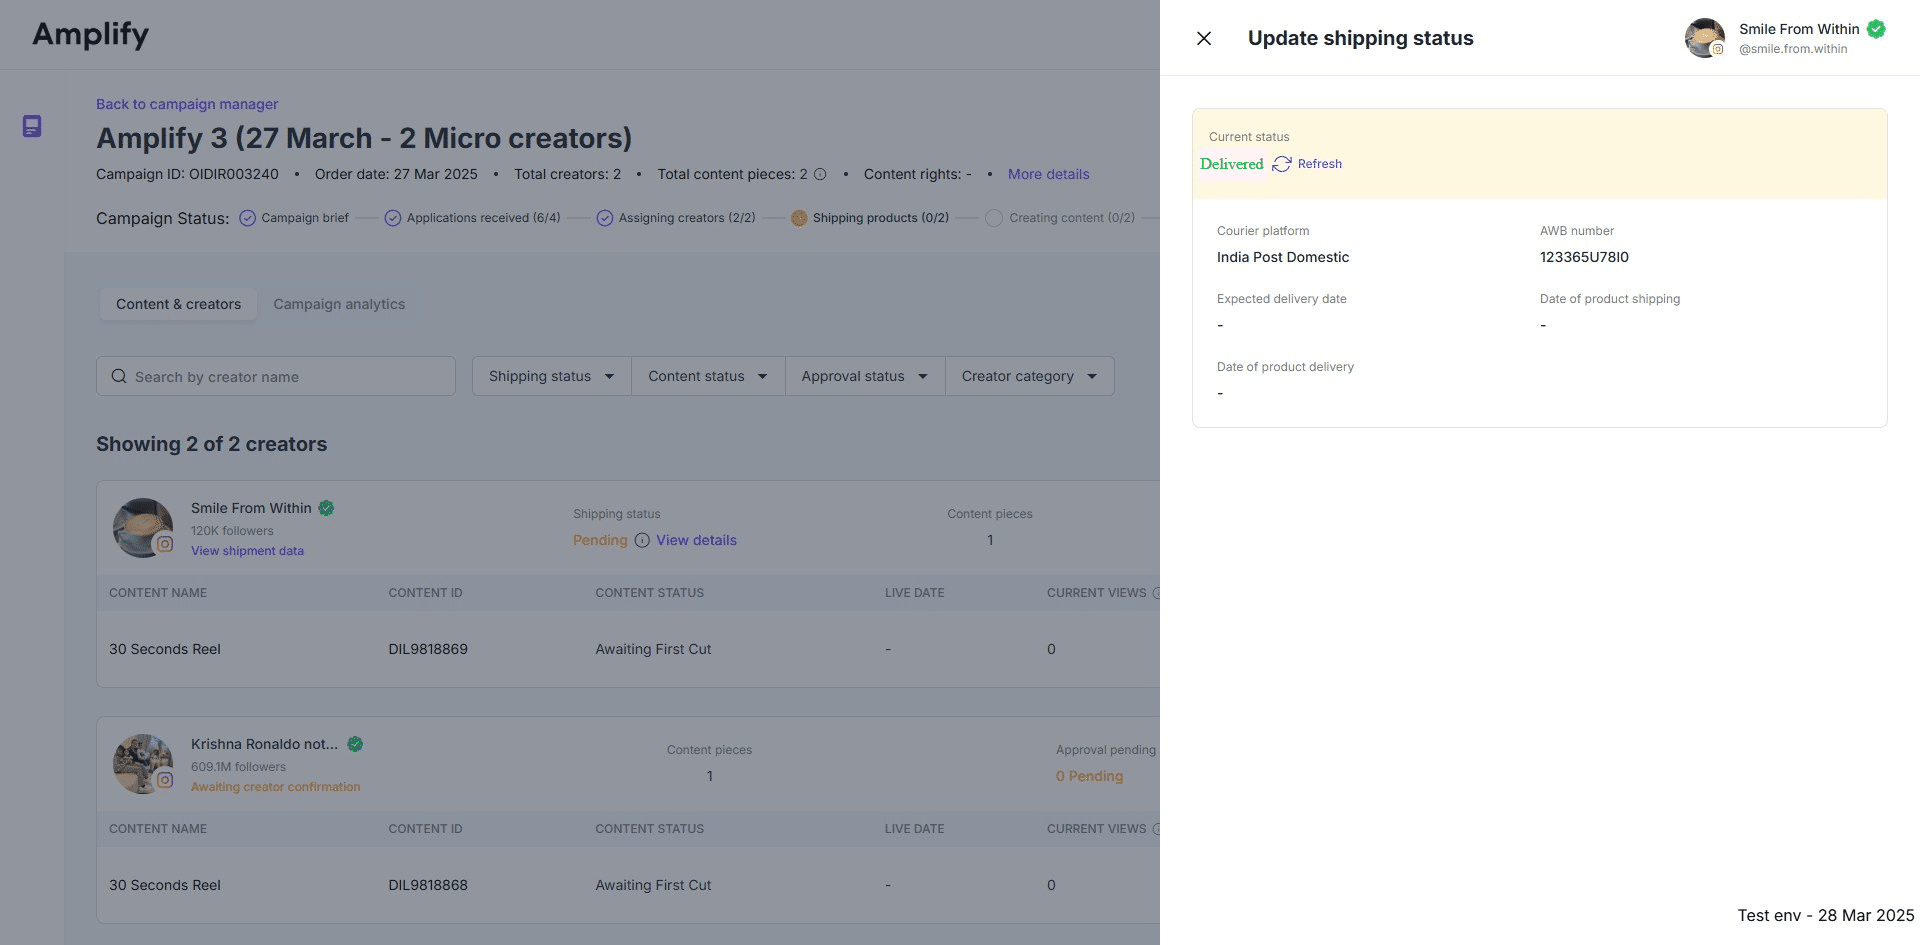Select the Creating content step circle
This screenshot has width=1920, height=945.
pos(993,218)
